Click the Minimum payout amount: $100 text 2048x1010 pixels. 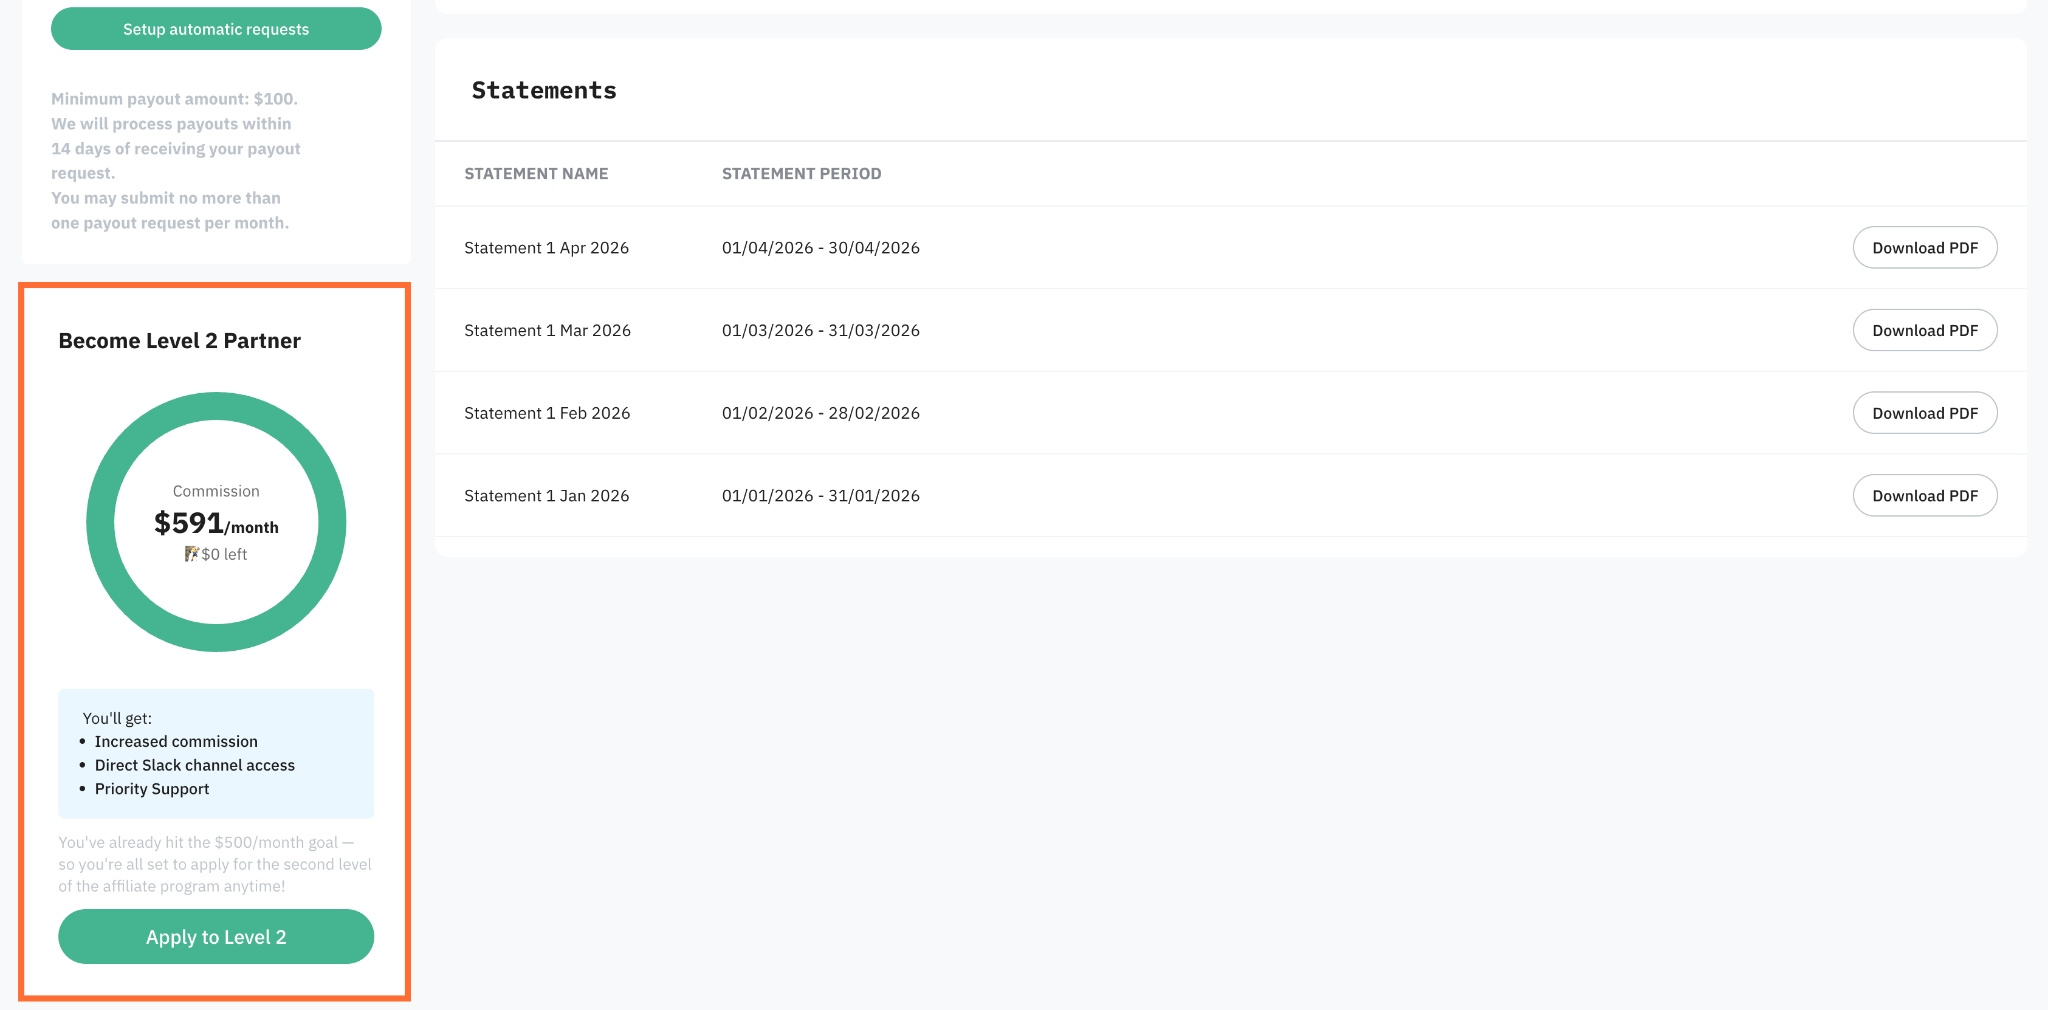(x=175, y=99)
